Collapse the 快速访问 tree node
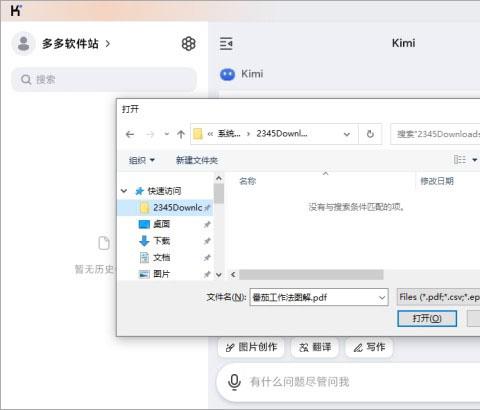This screenshot has width=480, height=410. (x=124, y=191)
